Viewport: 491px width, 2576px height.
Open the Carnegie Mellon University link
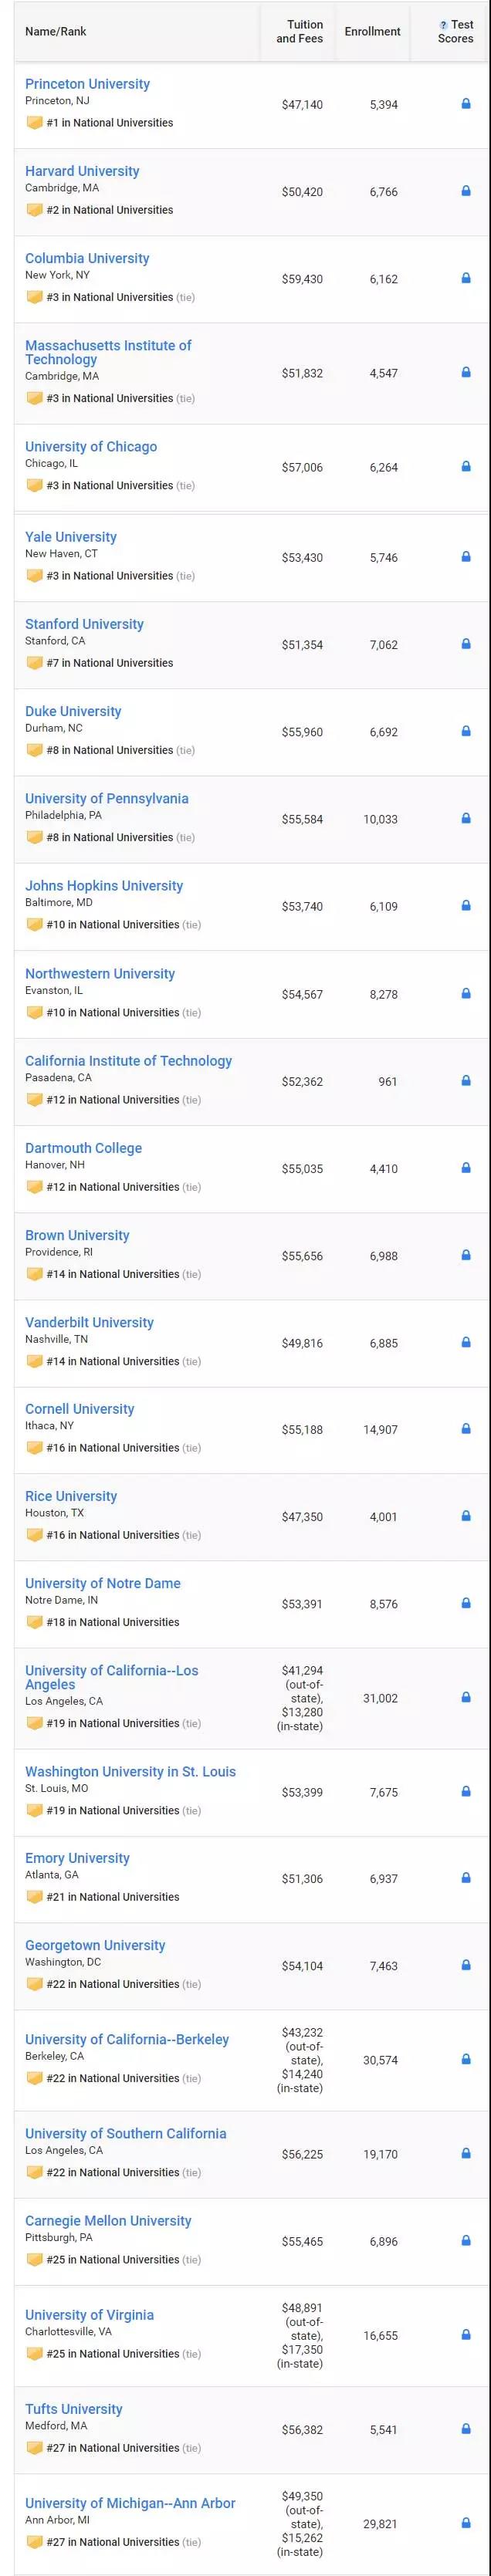click(x=108, y=2220)
